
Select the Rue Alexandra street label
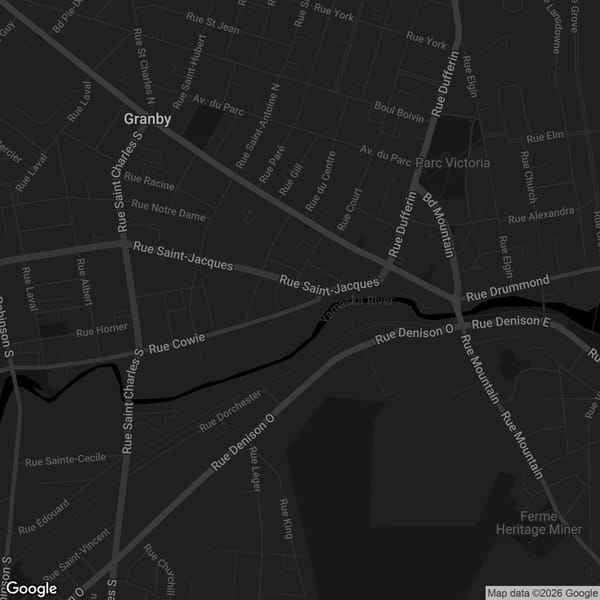click(x=541, y=215)
